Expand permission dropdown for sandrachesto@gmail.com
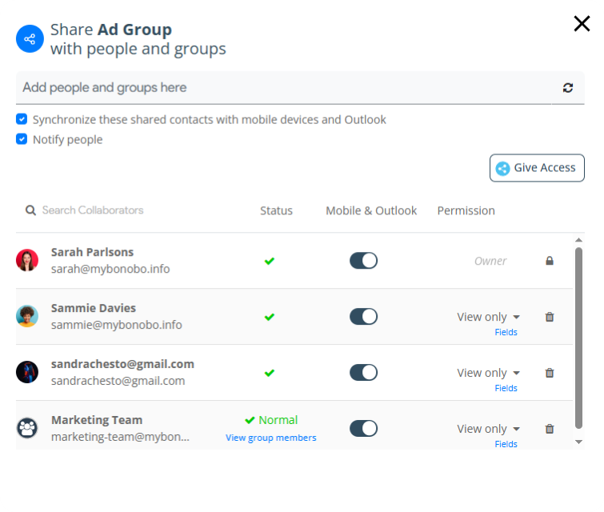 coord(488,373)
